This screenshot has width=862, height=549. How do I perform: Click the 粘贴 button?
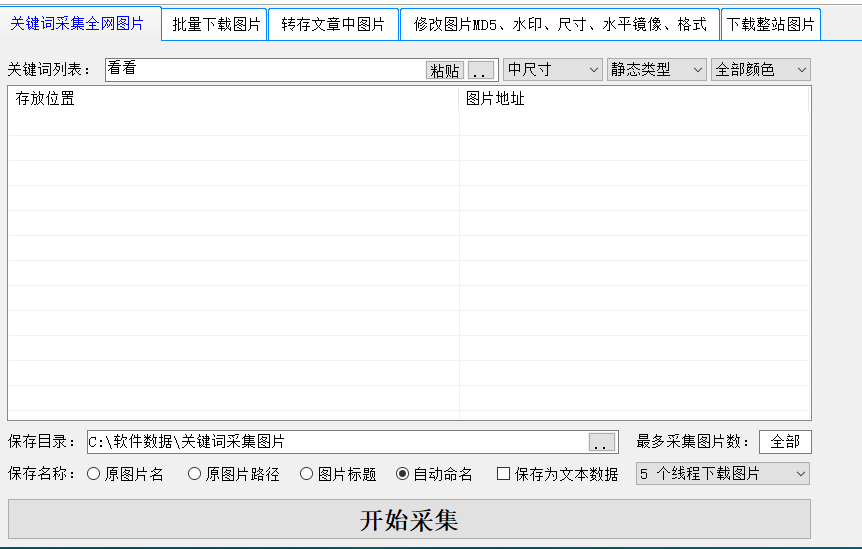[445, 70]
